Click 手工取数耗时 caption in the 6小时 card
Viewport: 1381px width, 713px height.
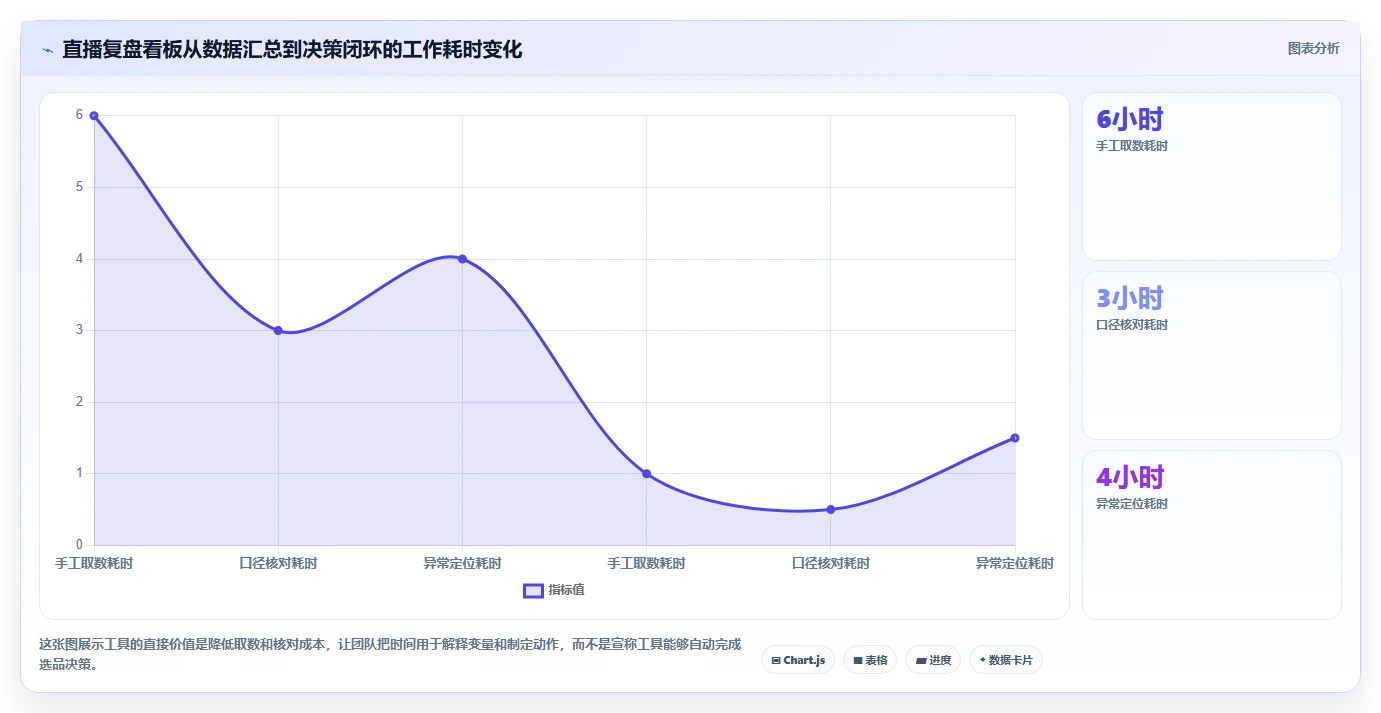click(x=1132, y=146)
